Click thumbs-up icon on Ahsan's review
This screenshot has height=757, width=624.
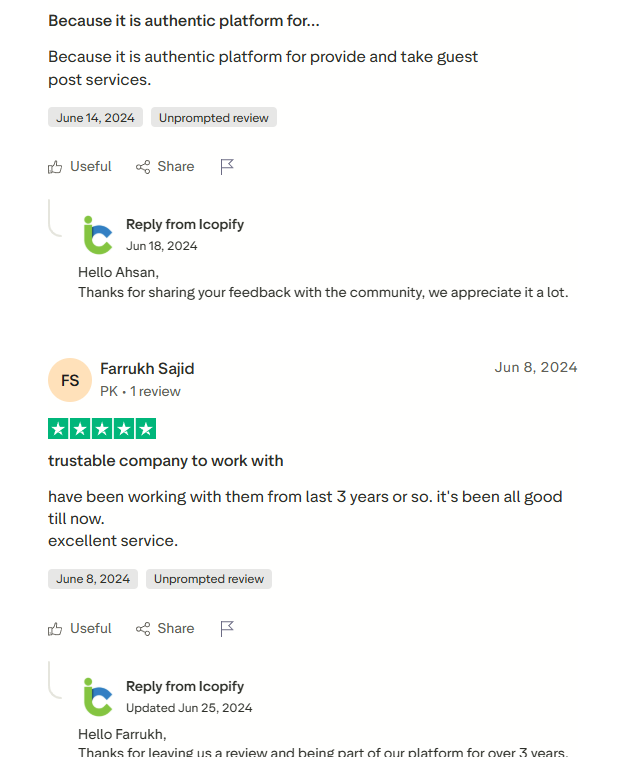coord(55,167)
